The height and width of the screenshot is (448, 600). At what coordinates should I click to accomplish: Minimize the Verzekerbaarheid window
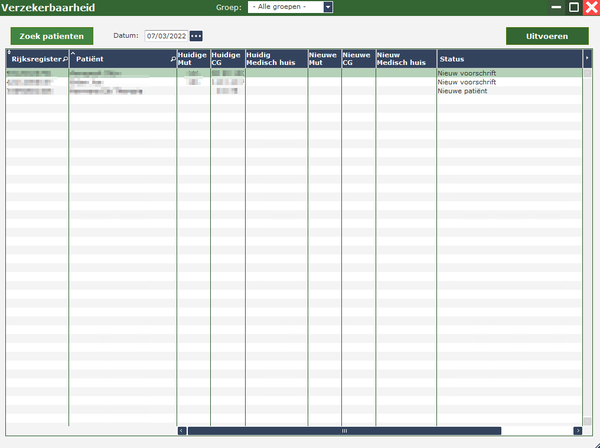coord(558,7)
